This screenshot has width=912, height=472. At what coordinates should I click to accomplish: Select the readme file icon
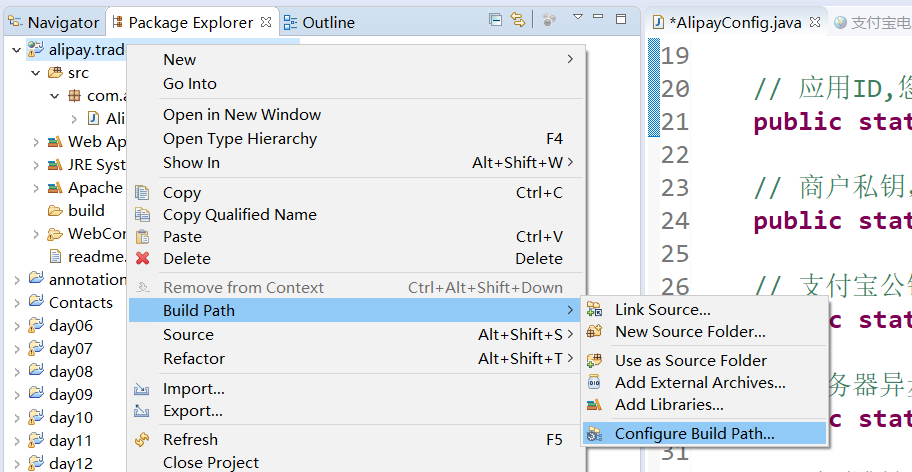coord(55,256)
